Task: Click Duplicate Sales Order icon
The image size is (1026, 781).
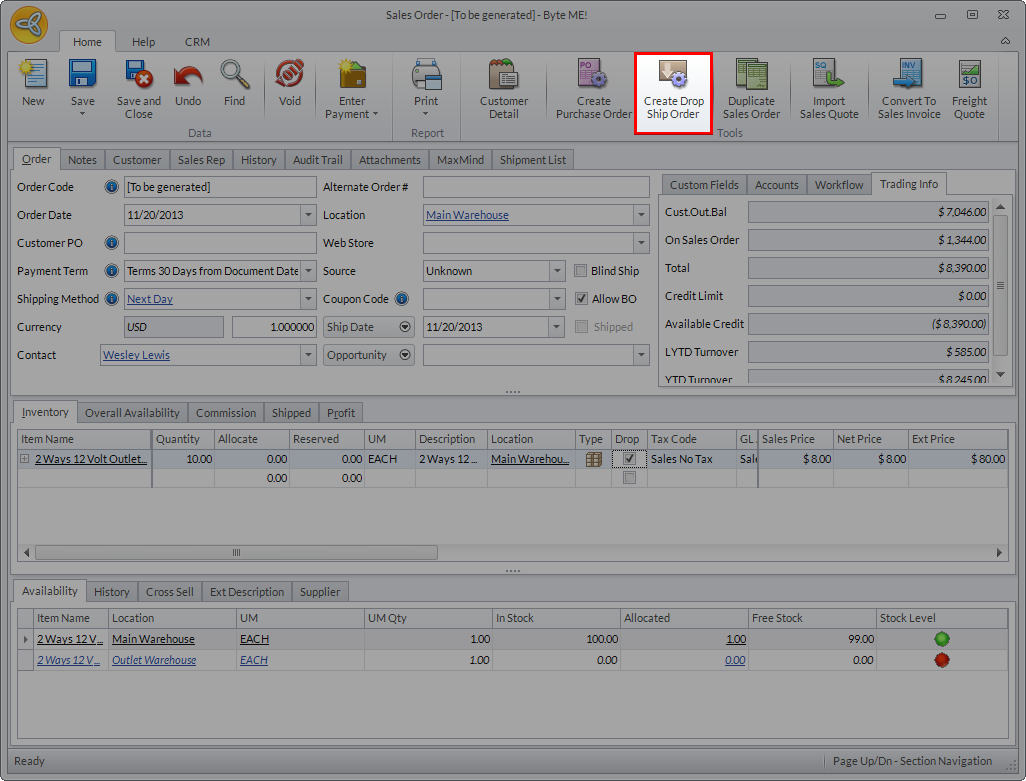Action: pos(751,76)
